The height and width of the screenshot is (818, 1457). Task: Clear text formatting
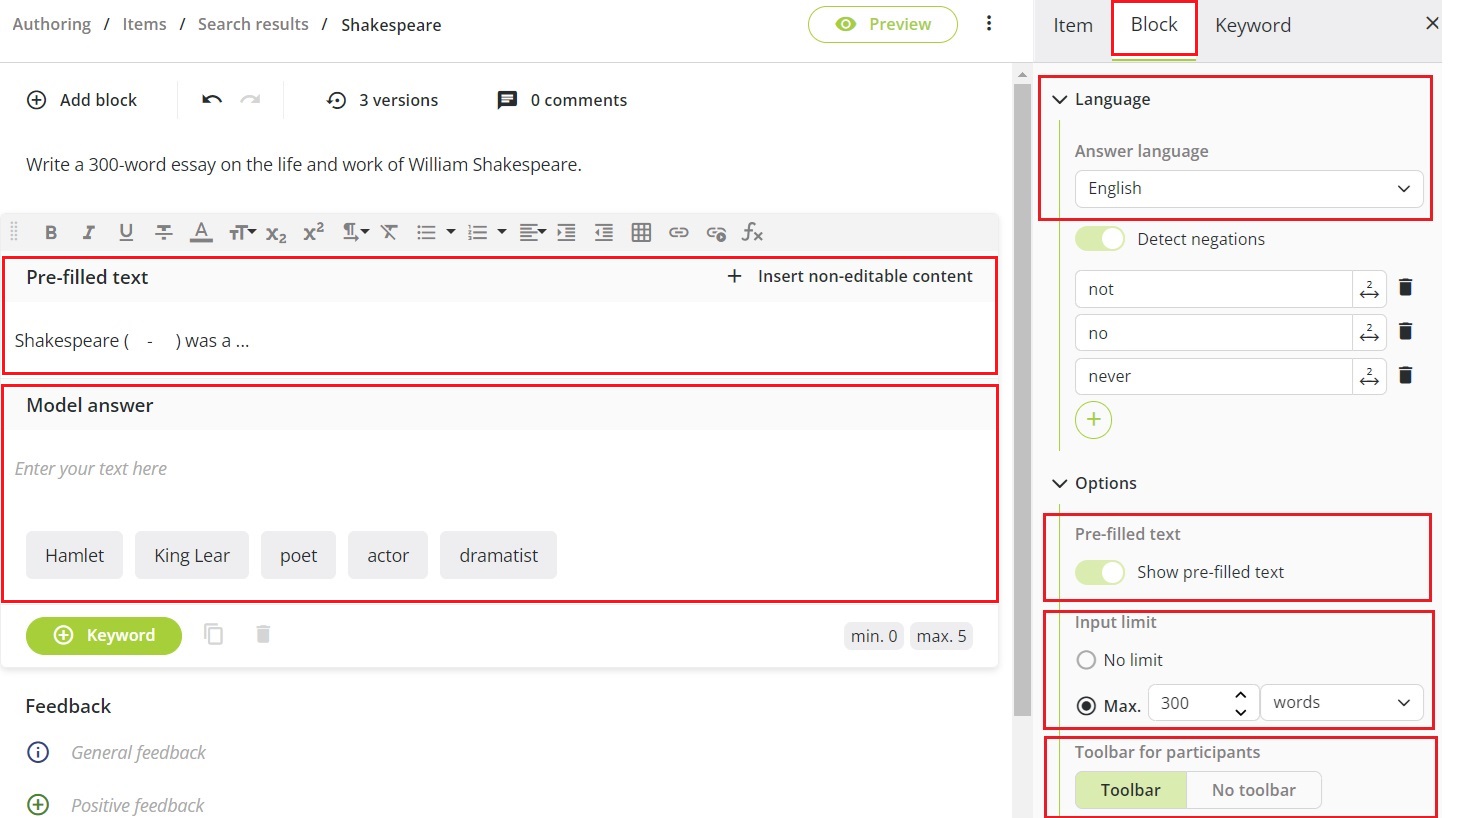click(390, 232)
